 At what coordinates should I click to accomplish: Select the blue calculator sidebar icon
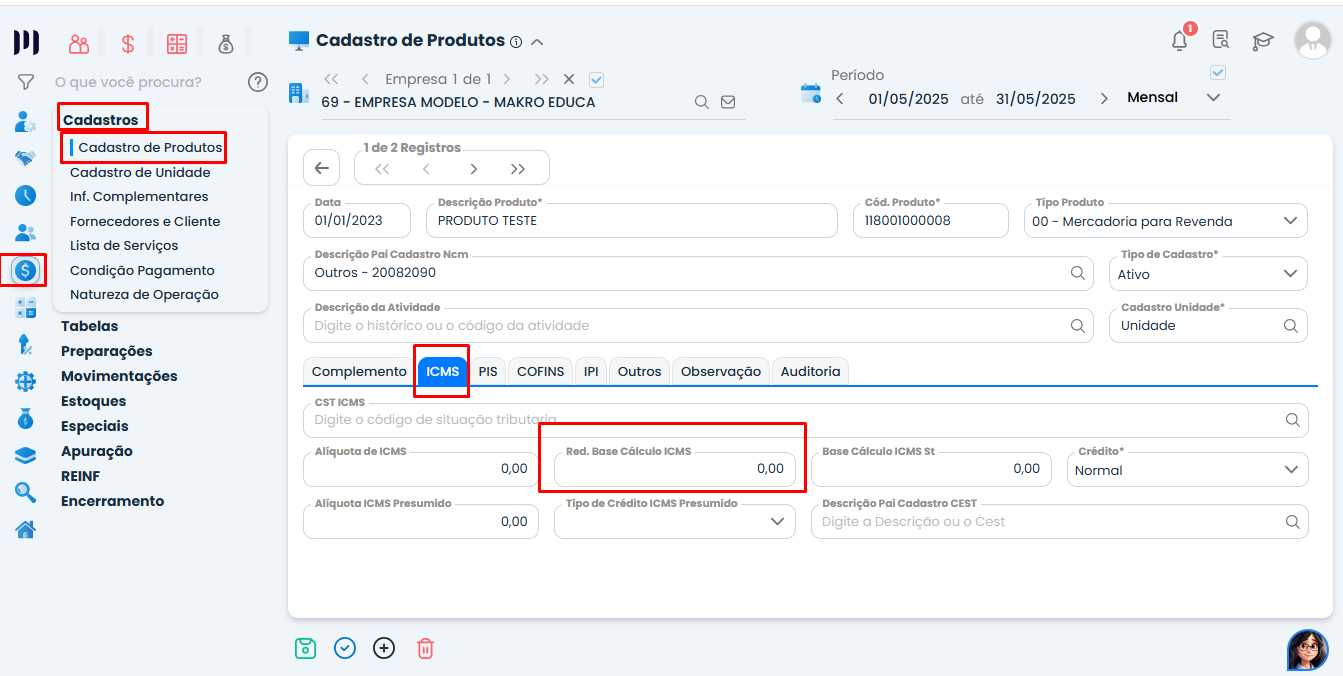26,308
